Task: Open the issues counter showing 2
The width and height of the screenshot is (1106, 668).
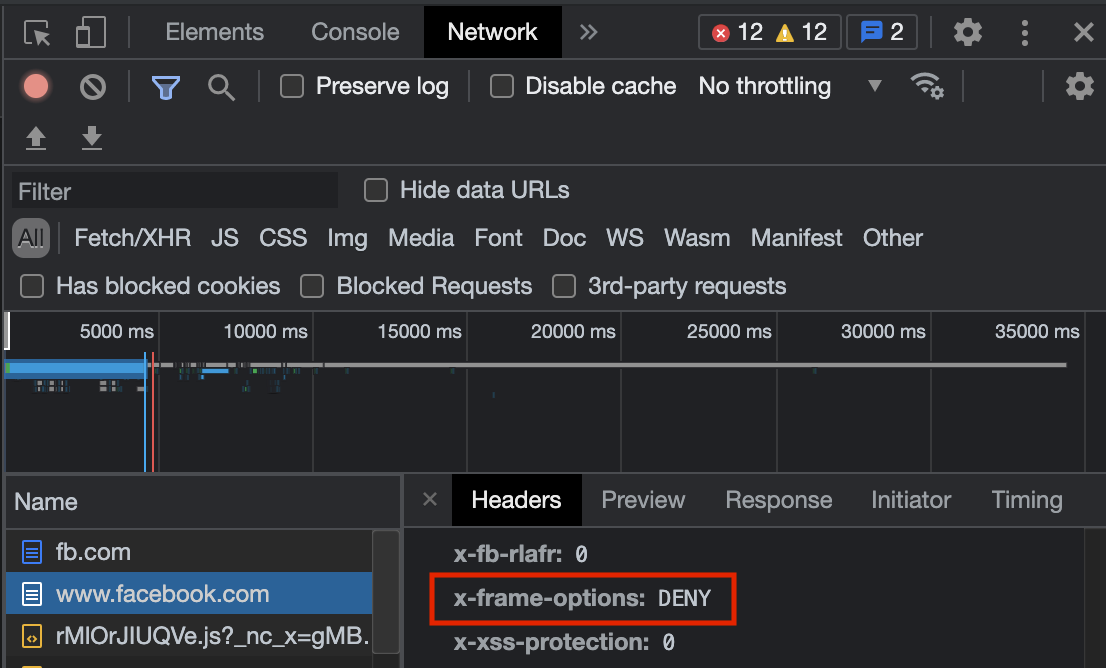Action: [x=882, y=32]
